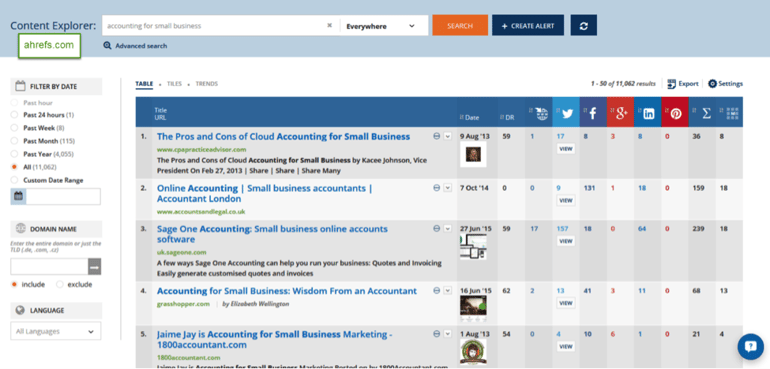Image resolution: width=770 pixels, height=369 pixels.
Task: Sort by Facebook shares column icon
Action: 593,114
